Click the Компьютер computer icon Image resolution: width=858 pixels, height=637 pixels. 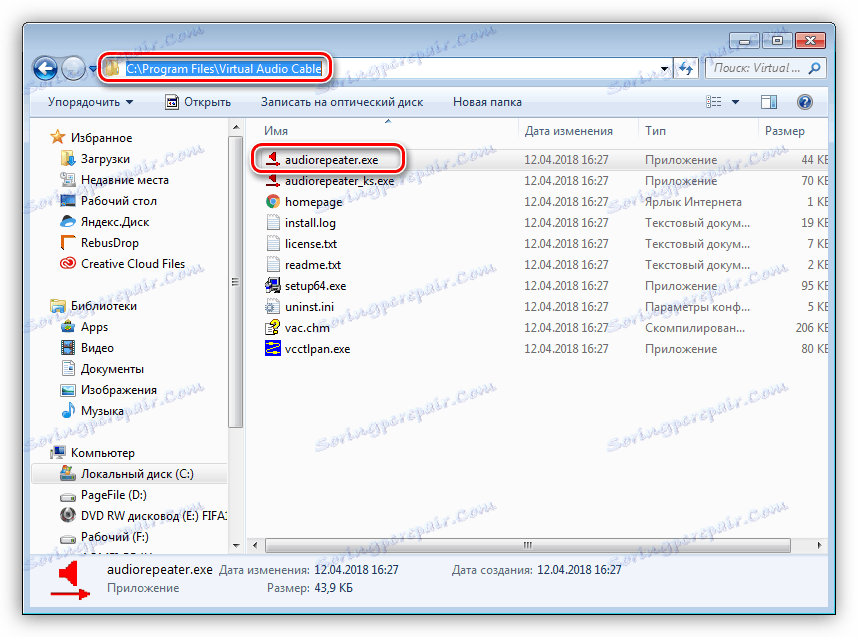57,453
